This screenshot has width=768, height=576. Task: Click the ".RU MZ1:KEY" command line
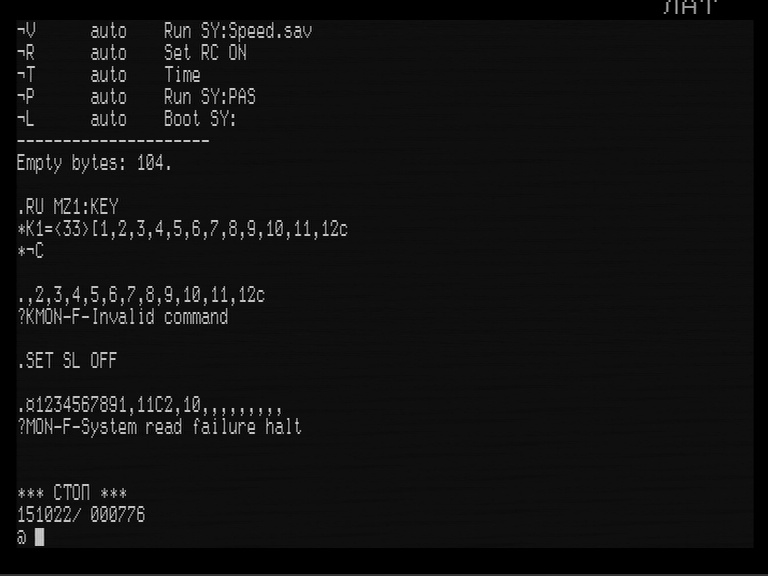click(68, 207)
